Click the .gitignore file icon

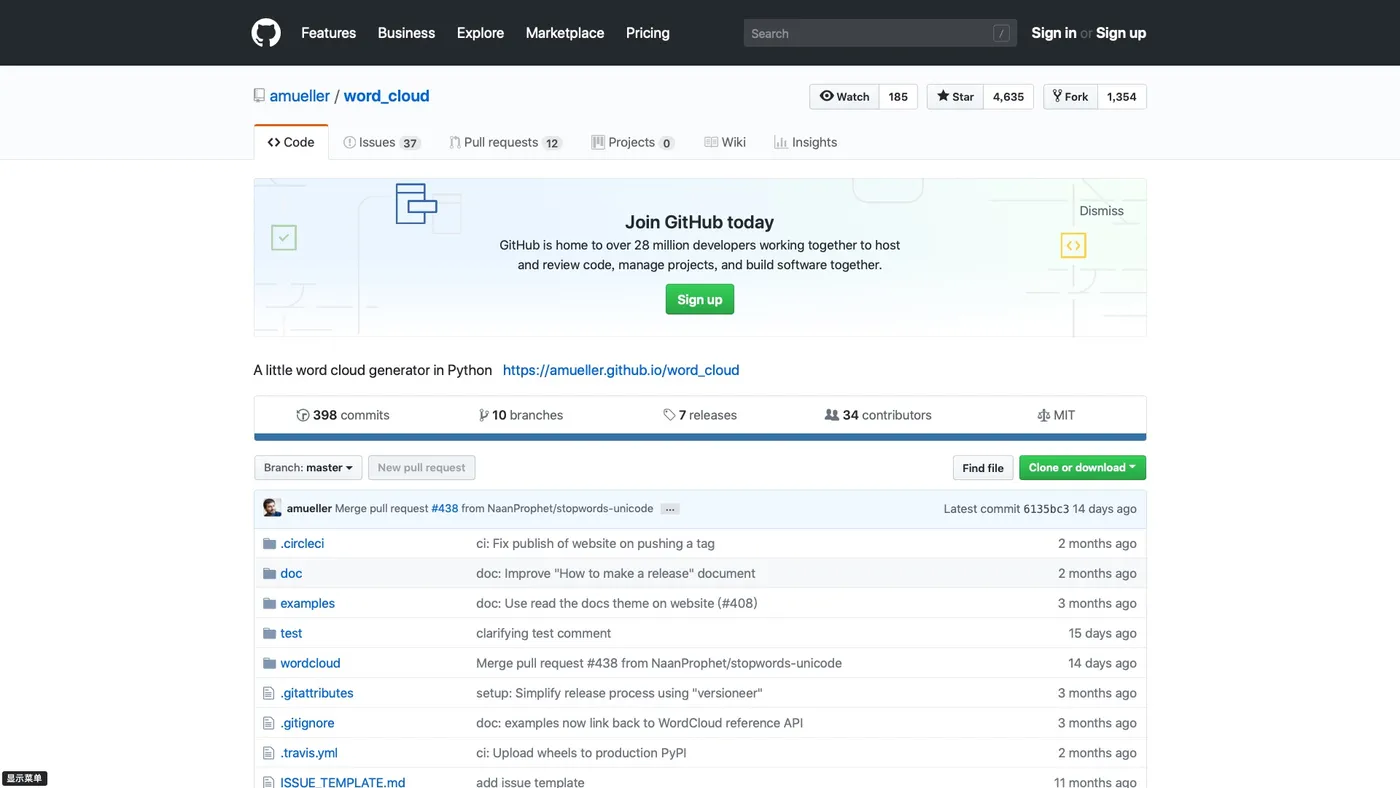click(268, 723)
